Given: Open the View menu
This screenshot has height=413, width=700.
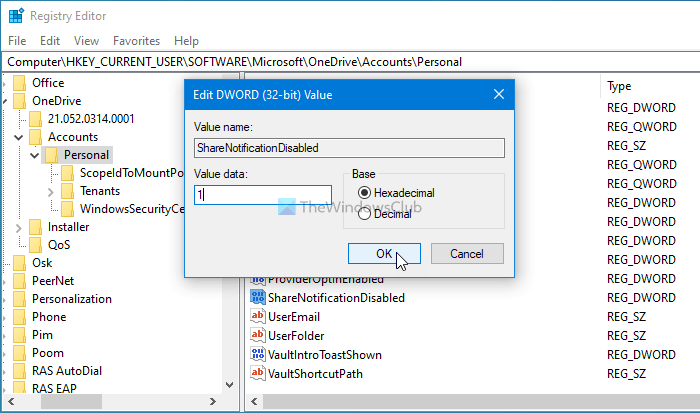Looking at the screenshot, I should point(86,41).
